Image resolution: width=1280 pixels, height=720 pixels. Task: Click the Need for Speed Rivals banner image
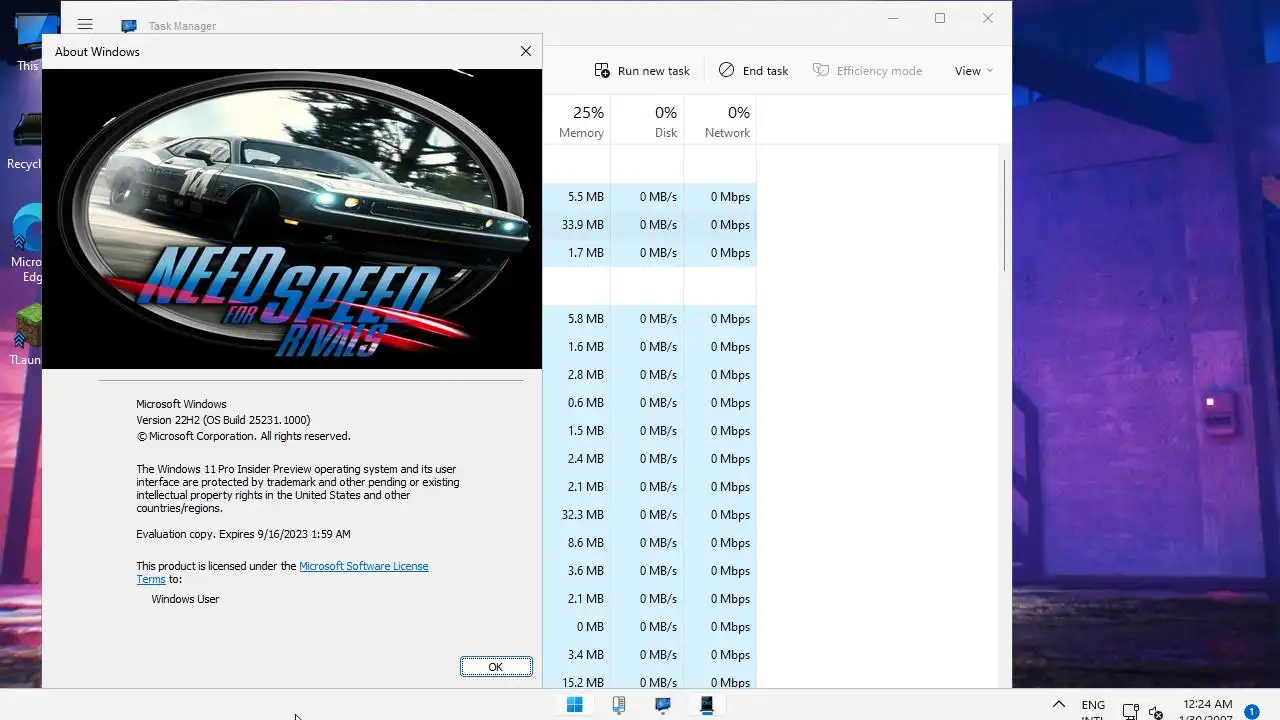[292, 219]
